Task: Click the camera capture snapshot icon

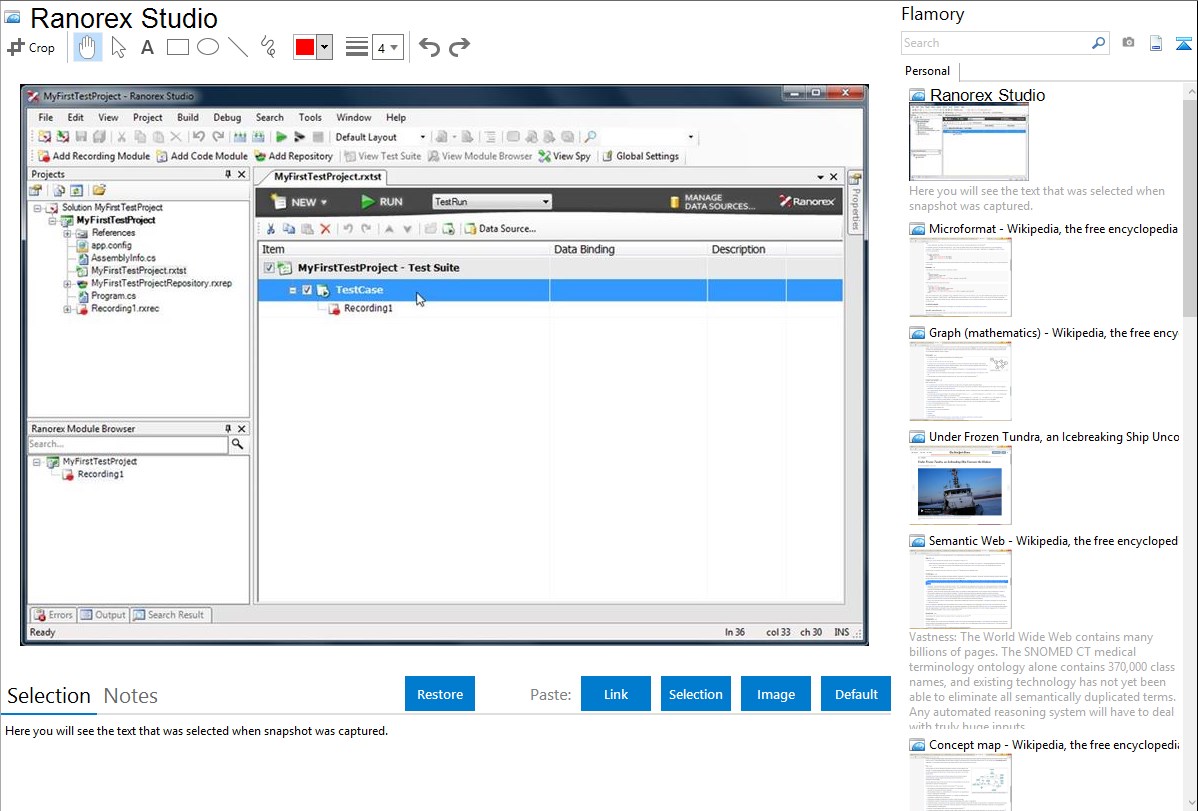Action: click(x=1128, y=43)
